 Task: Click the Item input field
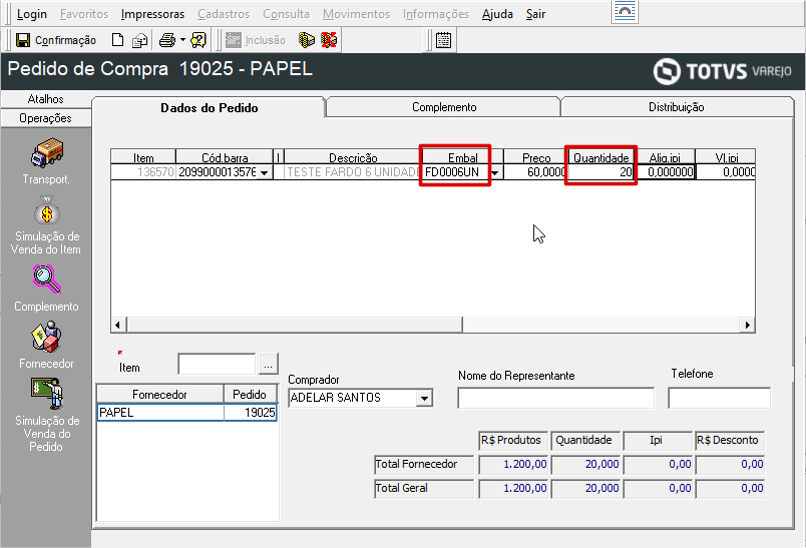tap(216, 364)
